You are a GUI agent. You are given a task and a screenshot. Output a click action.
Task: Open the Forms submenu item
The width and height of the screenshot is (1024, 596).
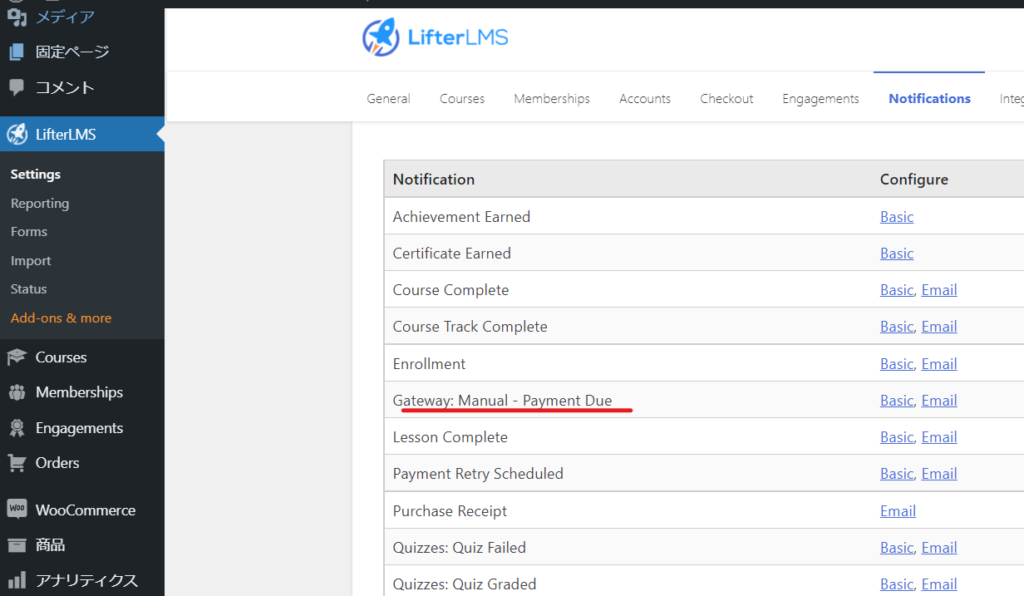29,232
